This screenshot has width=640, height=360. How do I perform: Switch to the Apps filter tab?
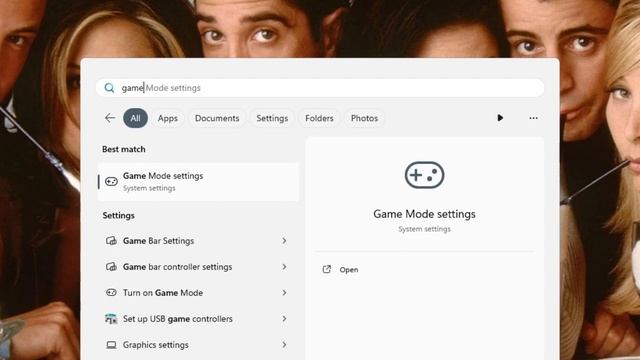tap(168, 118)
